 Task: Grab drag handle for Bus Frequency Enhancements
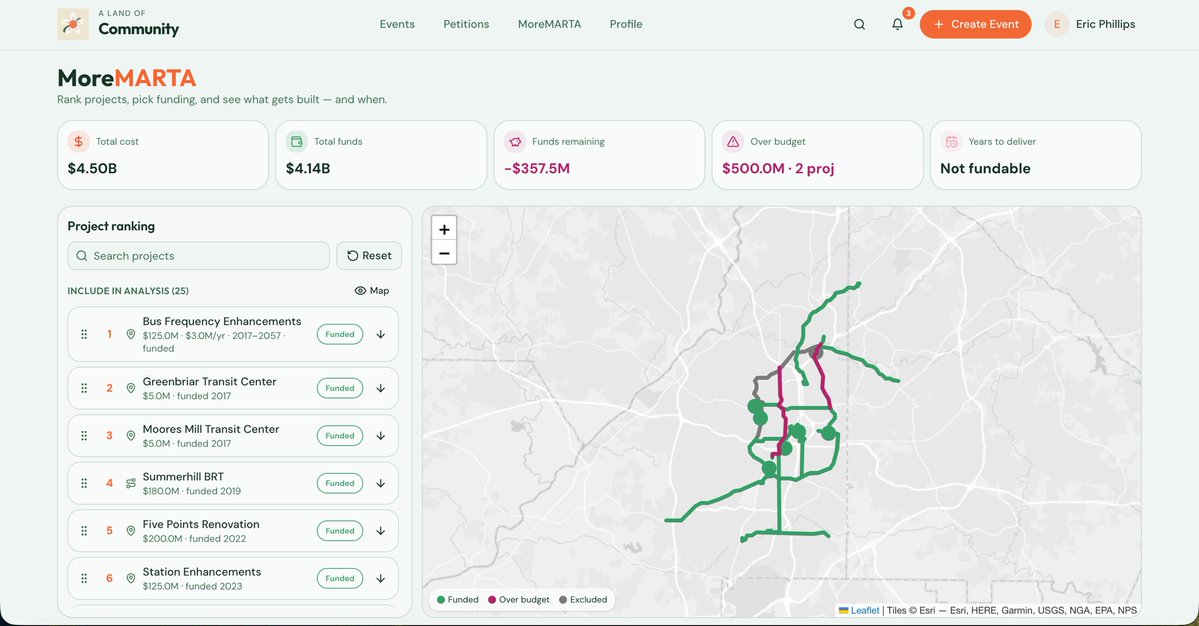click(84, 334)
